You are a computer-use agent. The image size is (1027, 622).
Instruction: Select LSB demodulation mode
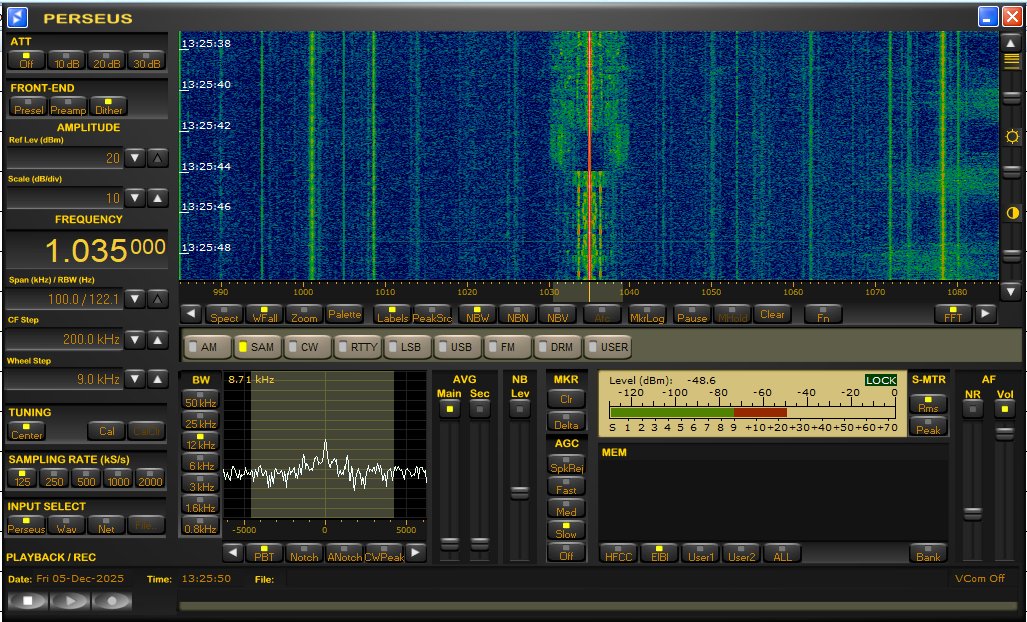pos(408,346)
